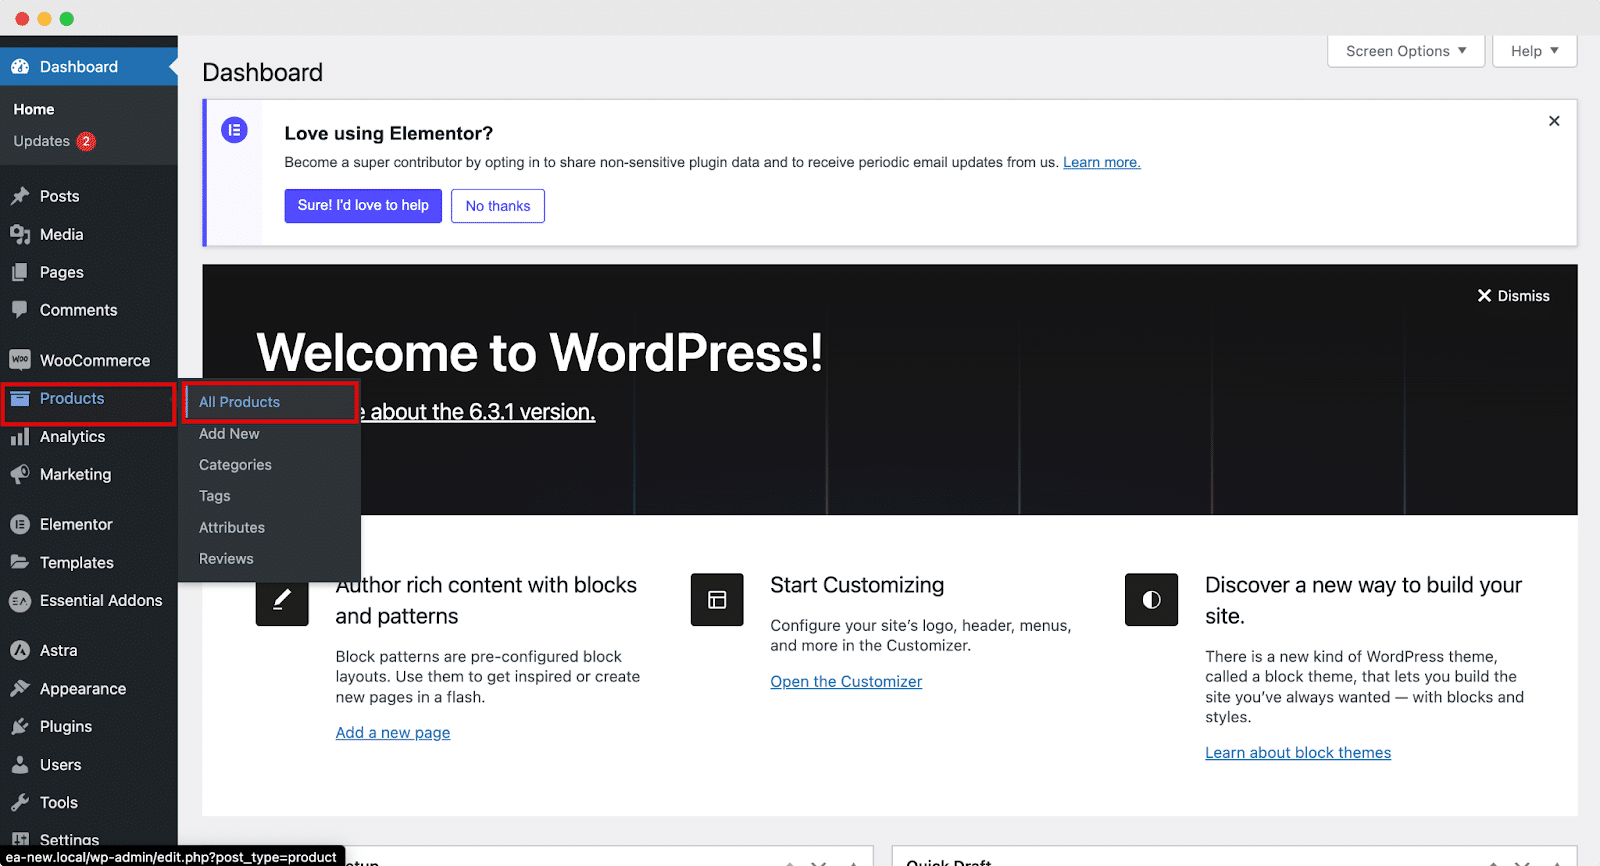Screen dimensions: 1600x866
Task: Click the Products archive icon
Action: 20,398
